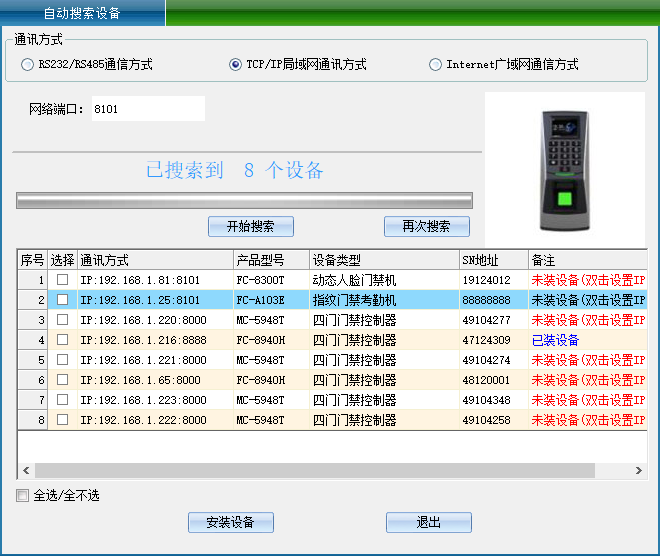Click the search progress bar
Image resolution: width=660 pixels, height=556 pixels.
(244, 200)
